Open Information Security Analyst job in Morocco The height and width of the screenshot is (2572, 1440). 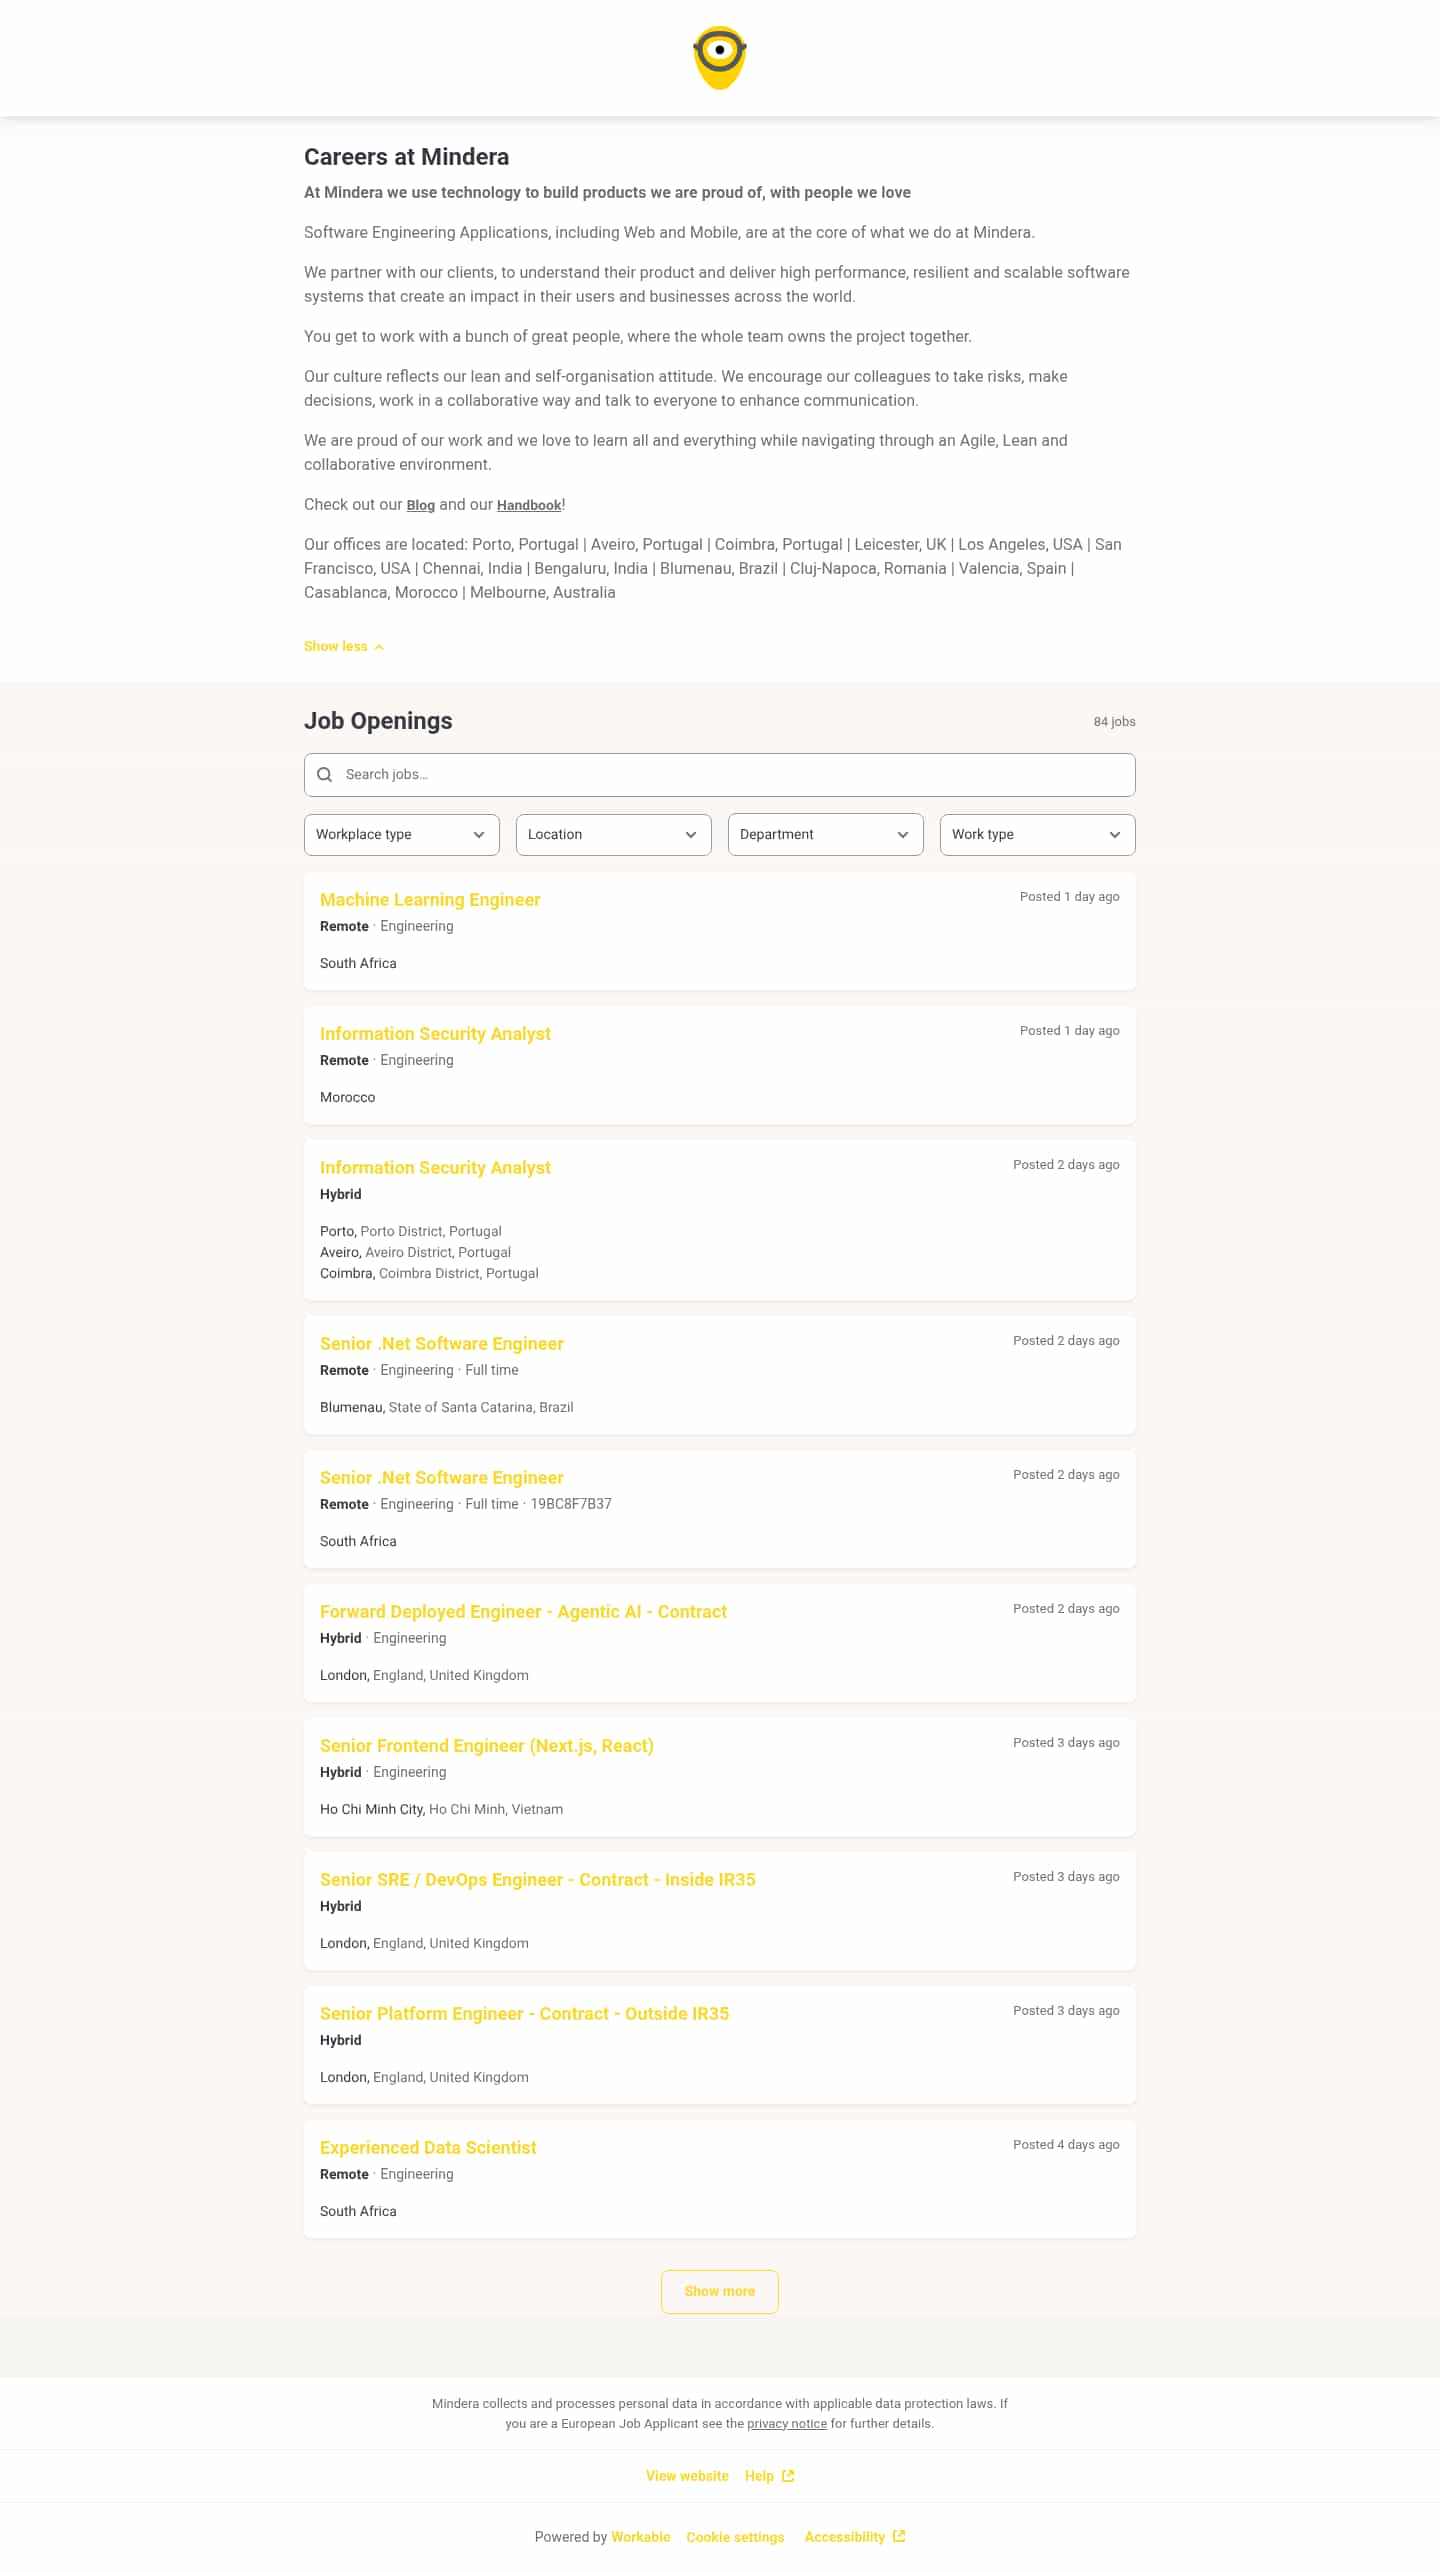[x=435, y=1034]
